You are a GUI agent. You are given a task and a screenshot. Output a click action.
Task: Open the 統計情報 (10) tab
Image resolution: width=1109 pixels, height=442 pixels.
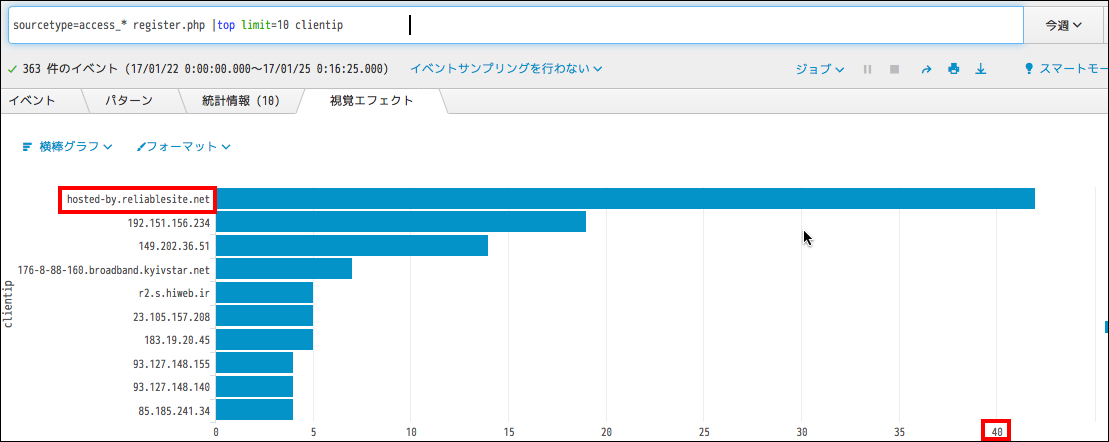point(239,101)
